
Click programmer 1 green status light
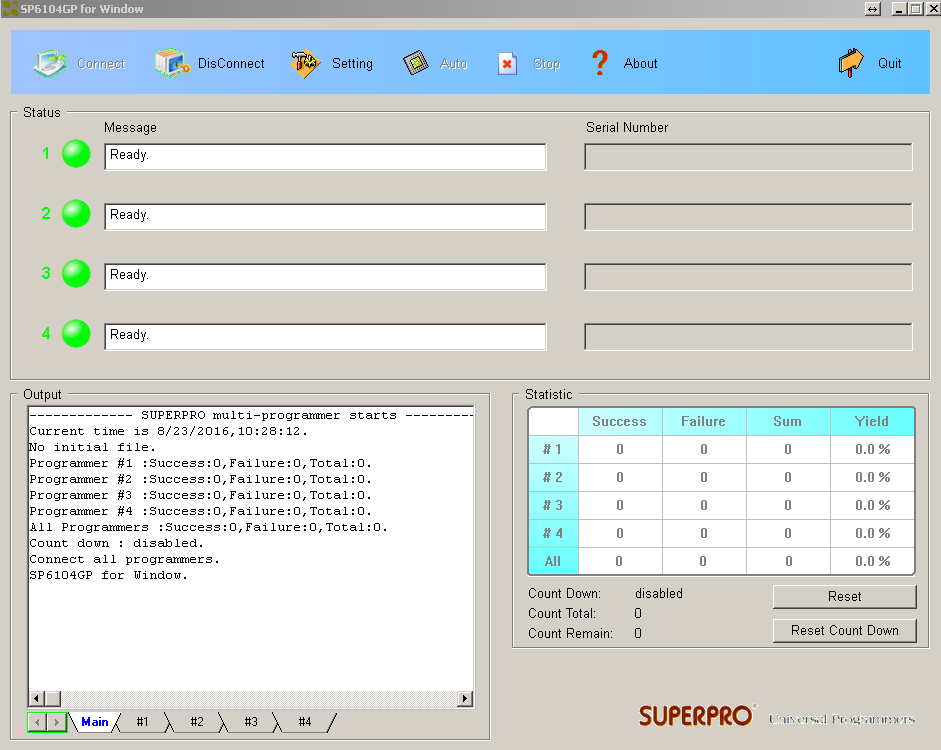click(x=76, y=154)
